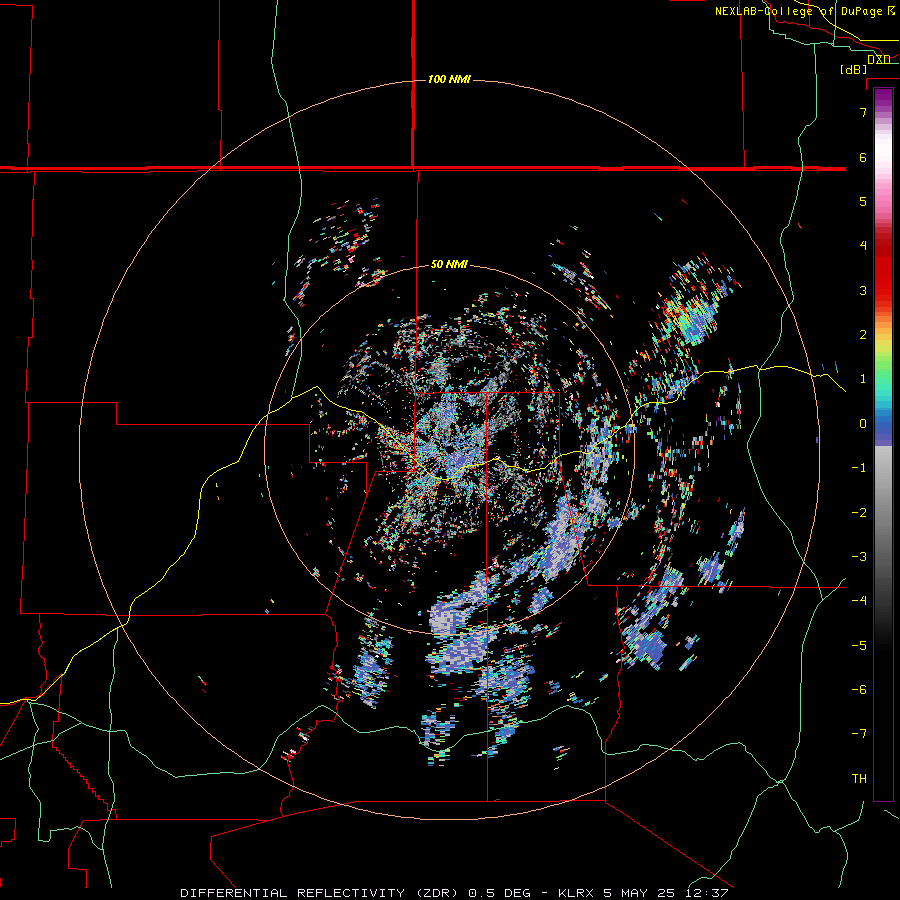Viewport: 900px width, 900px height.
Task: Click the -1 value on the color scale
Action: click(x=859, y=468)
